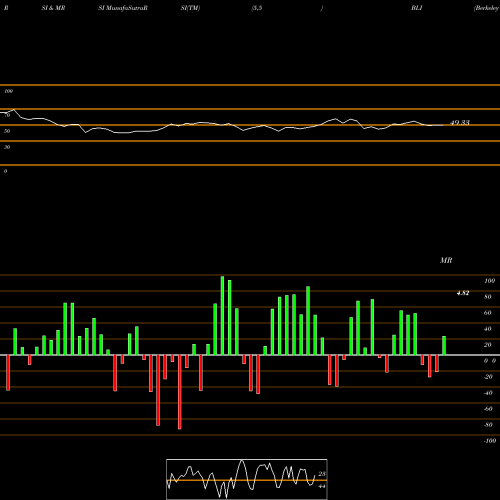Viewport: 500px width, 500px height.
Task: Click the 60 label on MR axis
Action: pos(488,313)
